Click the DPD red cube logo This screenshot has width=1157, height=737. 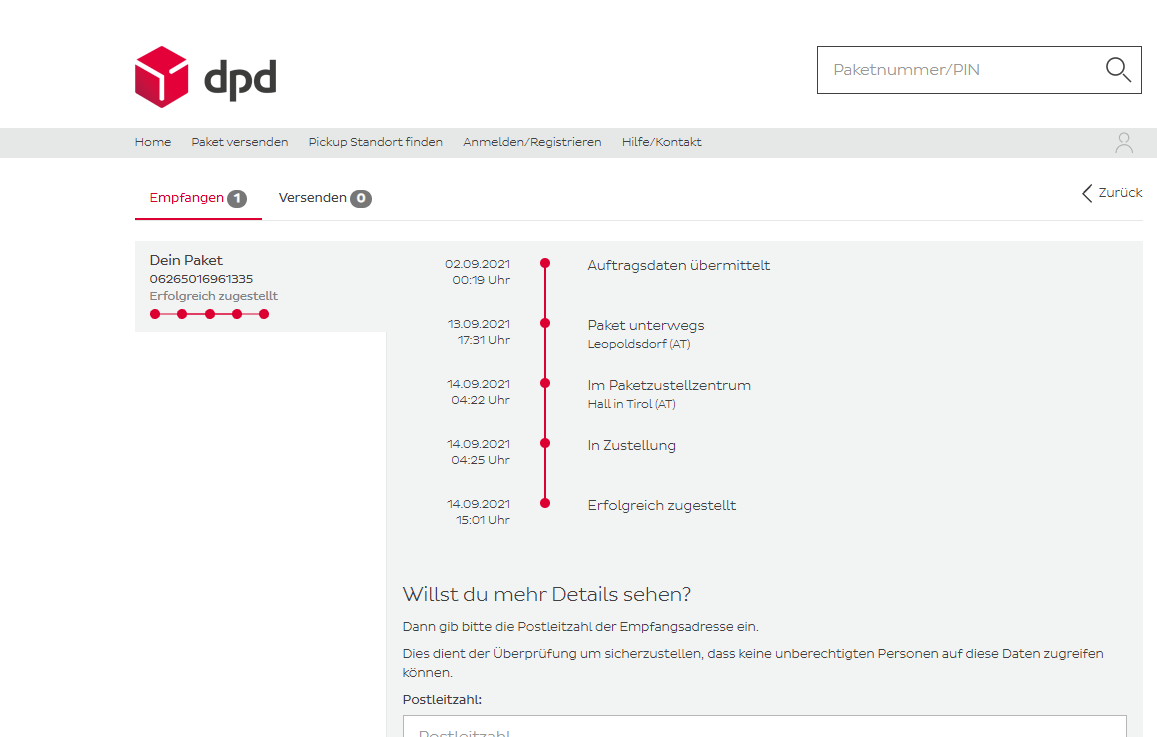pos(162,77)
